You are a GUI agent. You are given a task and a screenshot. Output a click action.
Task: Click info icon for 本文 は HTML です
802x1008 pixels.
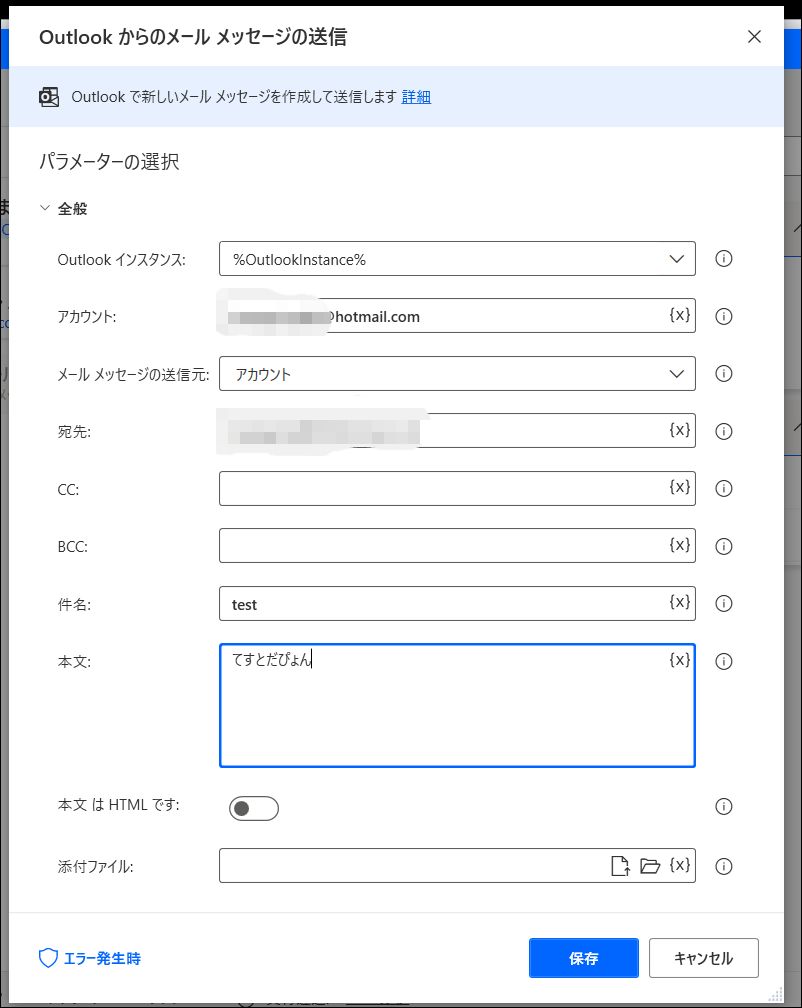(724, 806)
